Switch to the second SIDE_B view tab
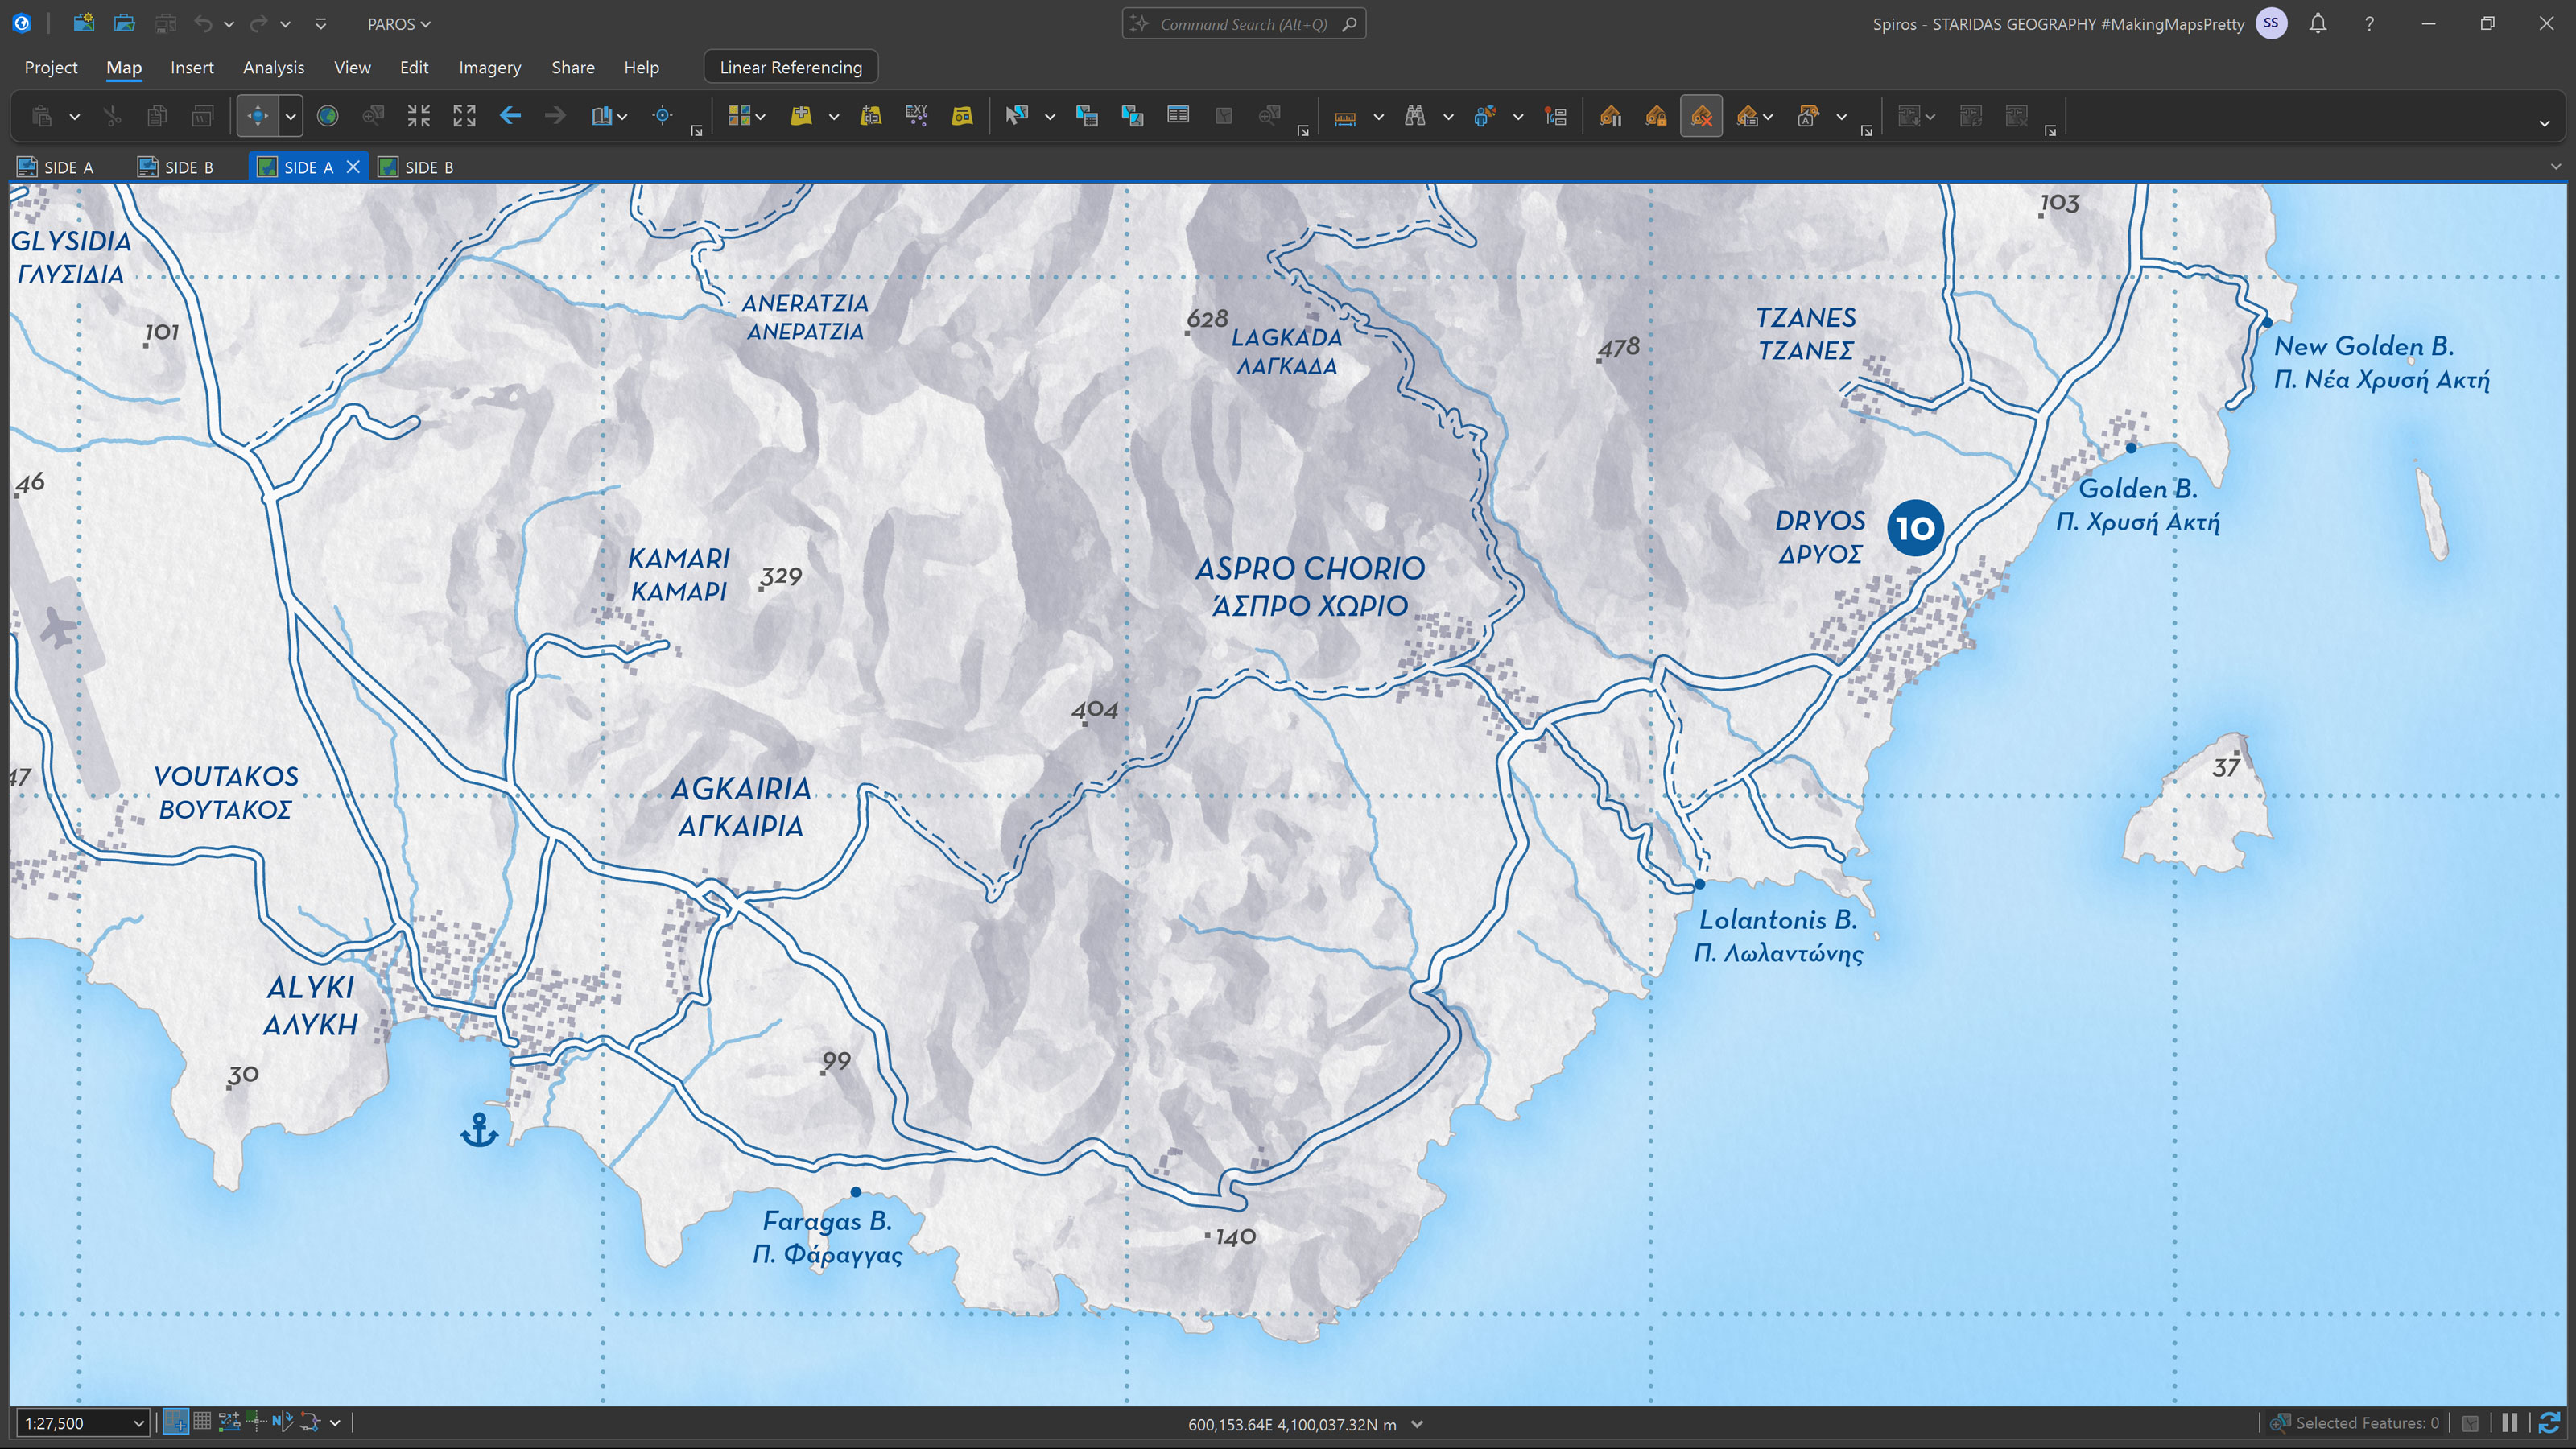 416,167
